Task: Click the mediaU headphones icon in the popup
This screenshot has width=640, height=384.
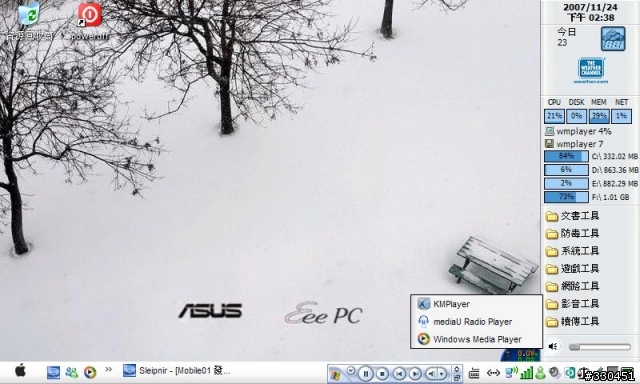Action: pos(423,322)
